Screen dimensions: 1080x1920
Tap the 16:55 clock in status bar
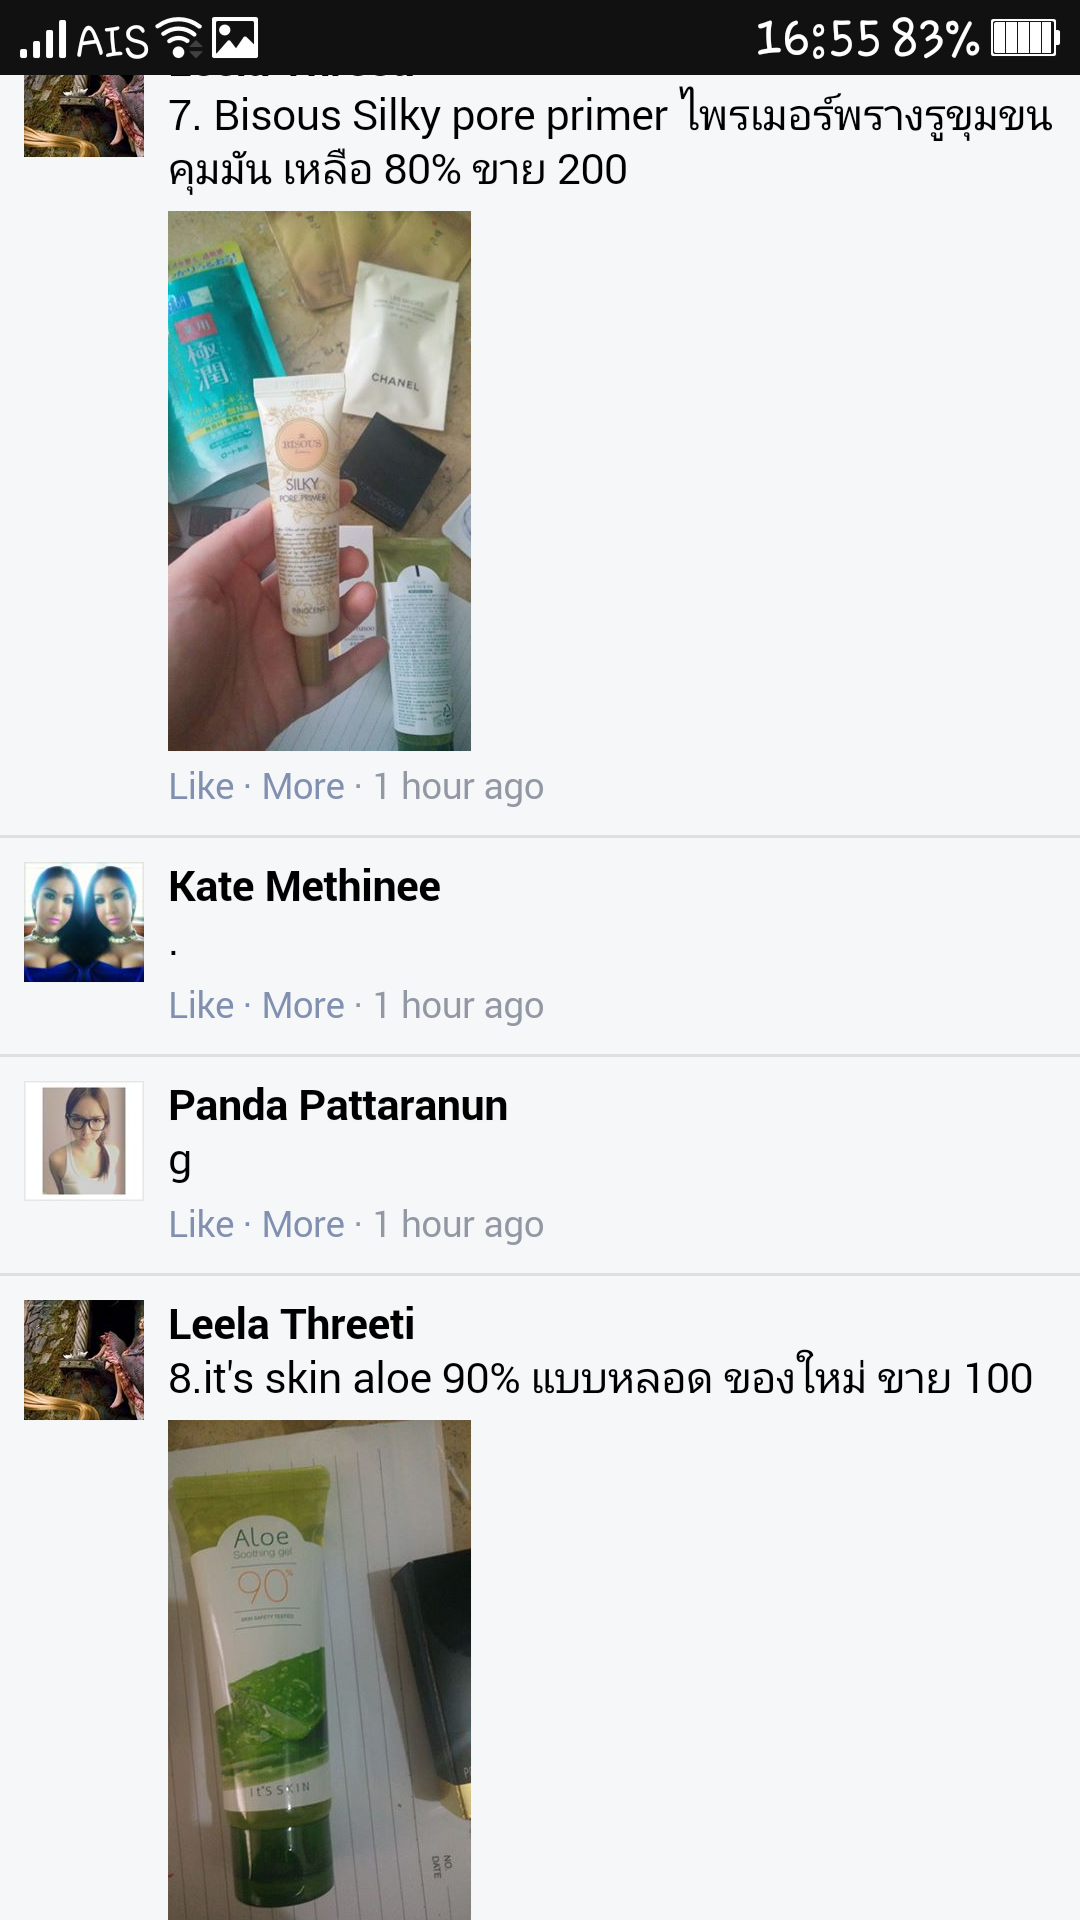818,39
